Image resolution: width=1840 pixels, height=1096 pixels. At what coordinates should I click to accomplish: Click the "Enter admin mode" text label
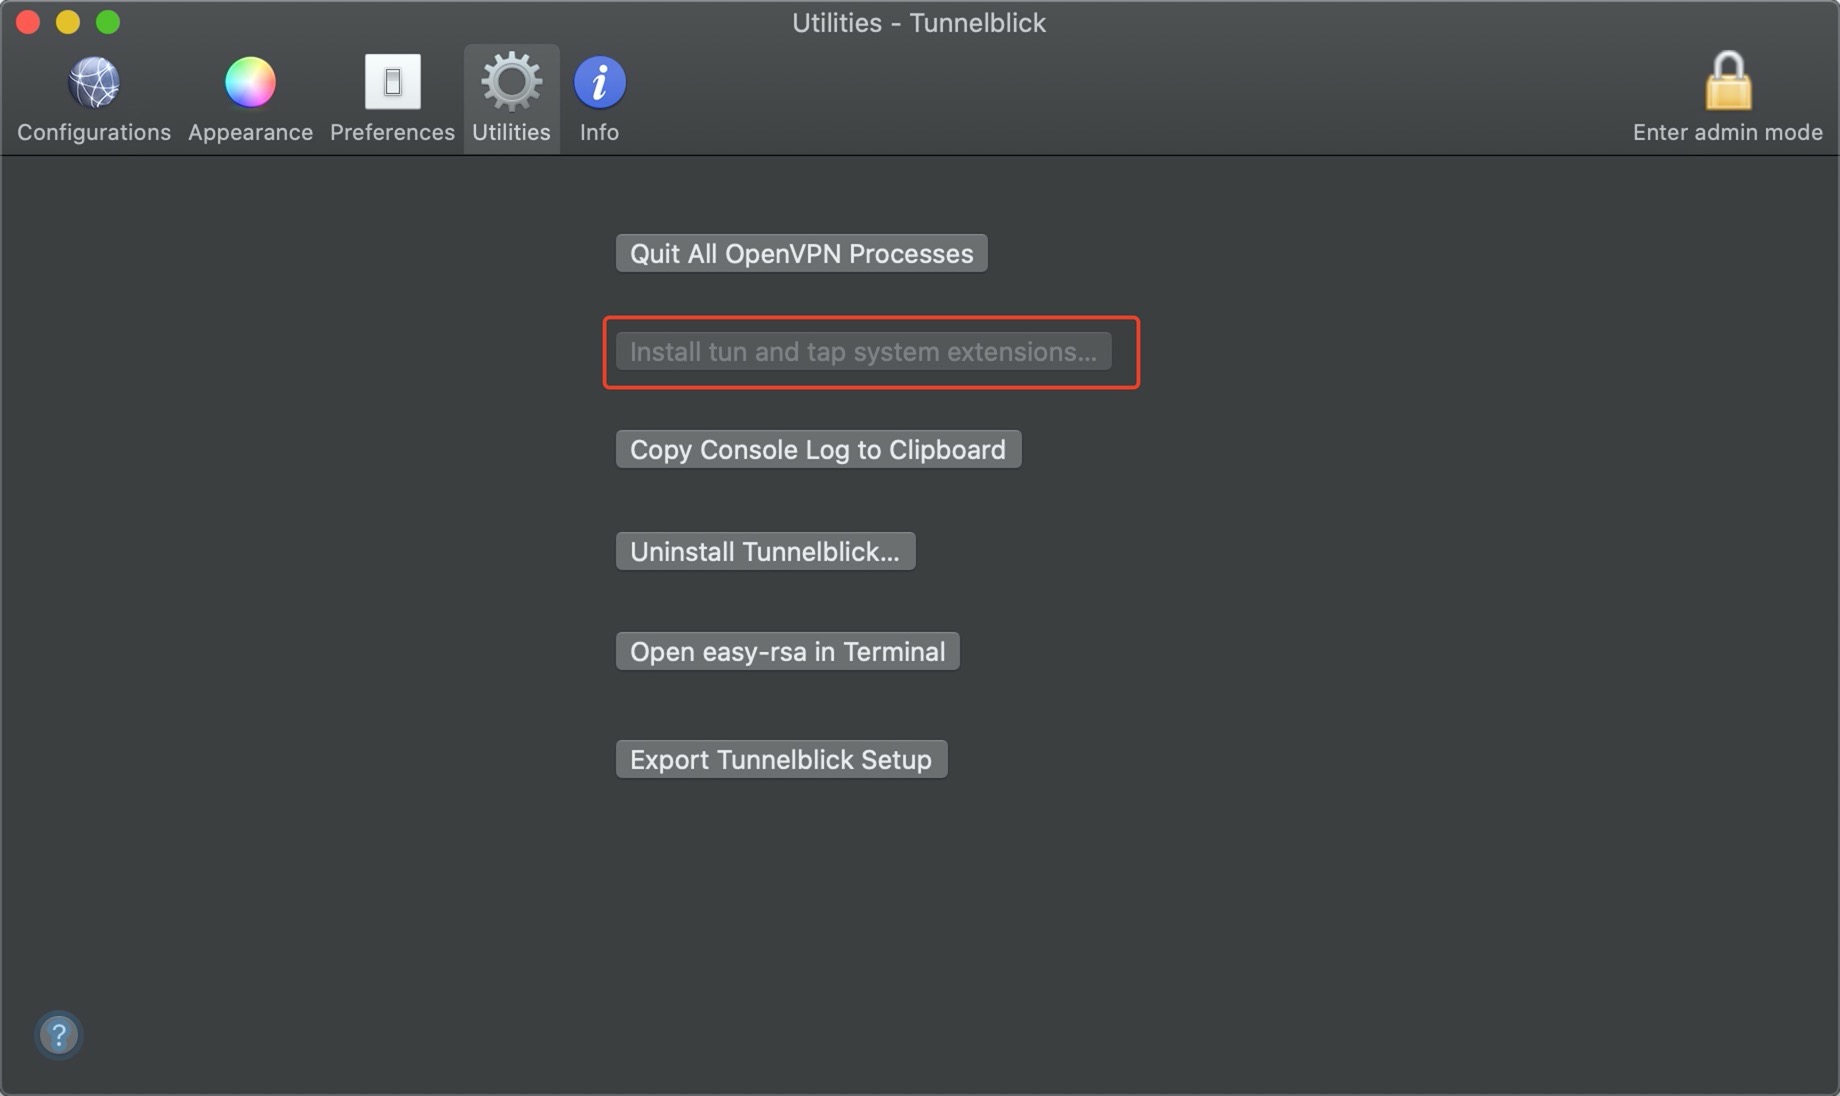[1727, 132]
